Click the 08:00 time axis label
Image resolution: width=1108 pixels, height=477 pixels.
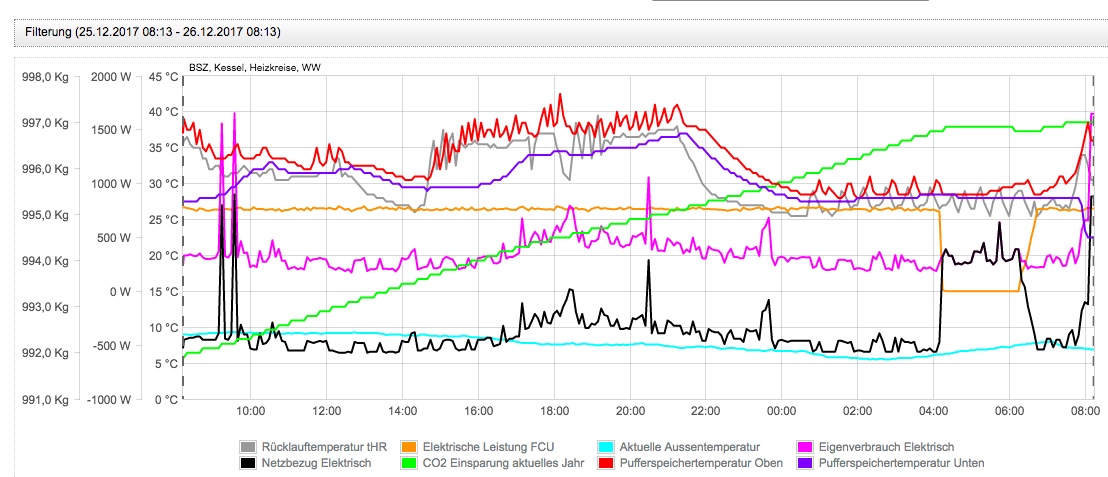(1085, 411)
